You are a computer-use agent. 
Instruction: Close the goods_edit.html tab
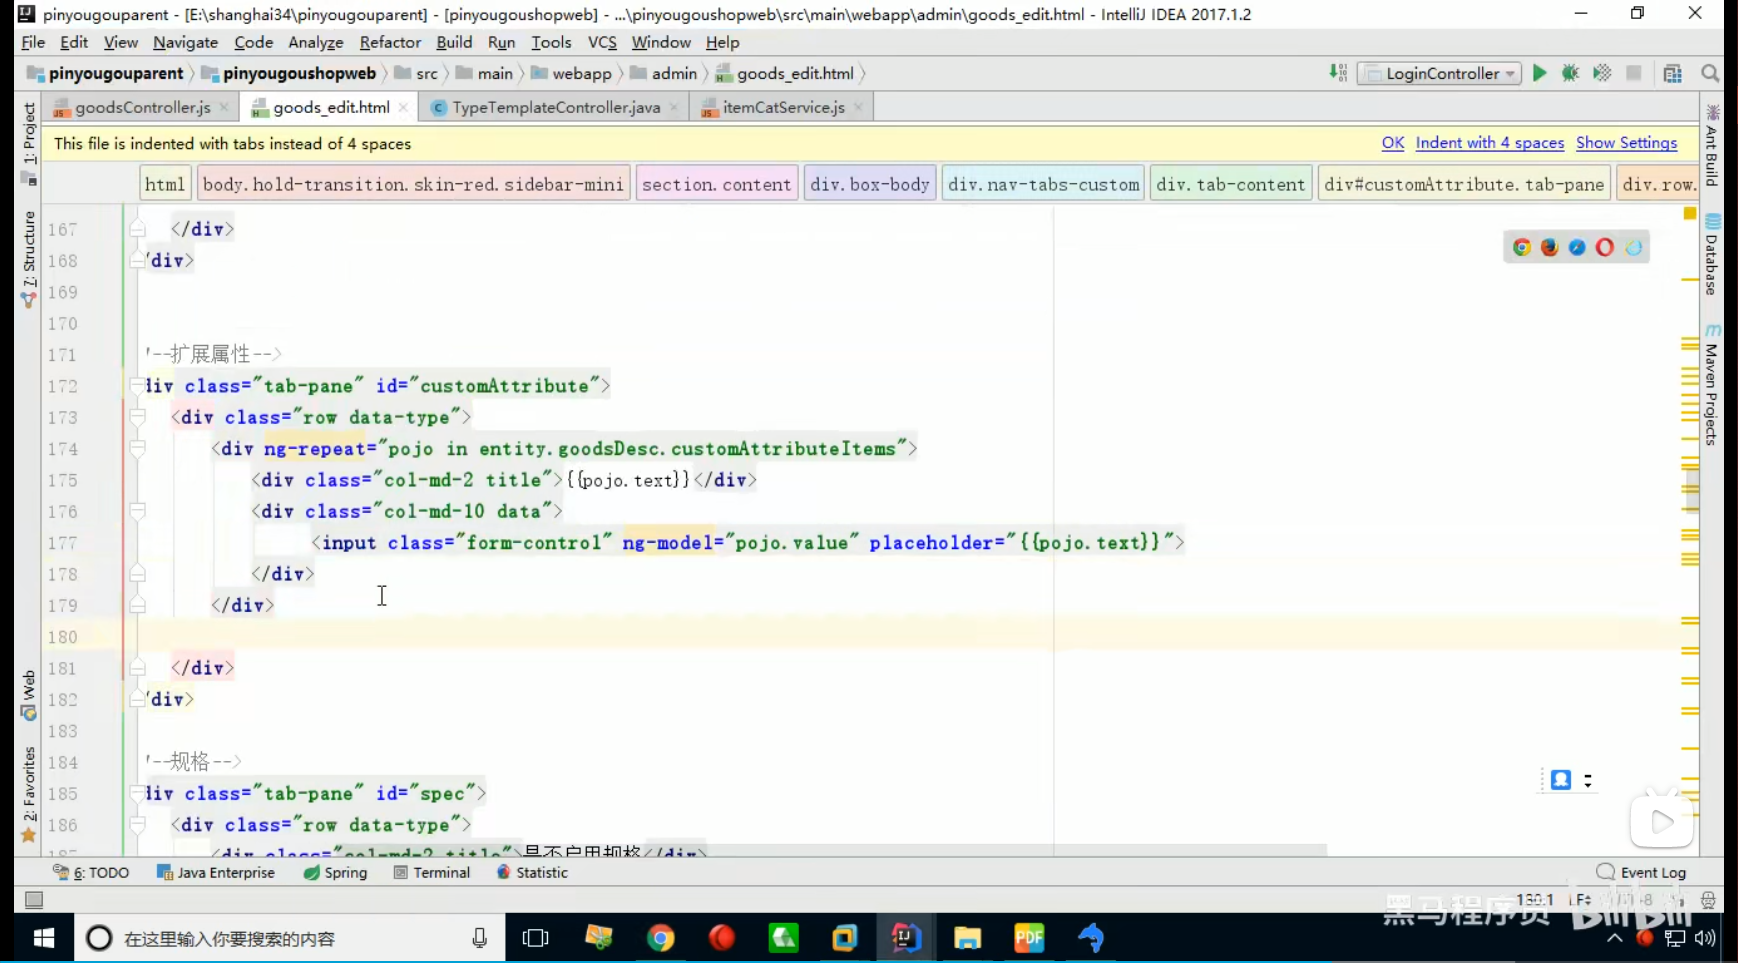pos(403,107)
